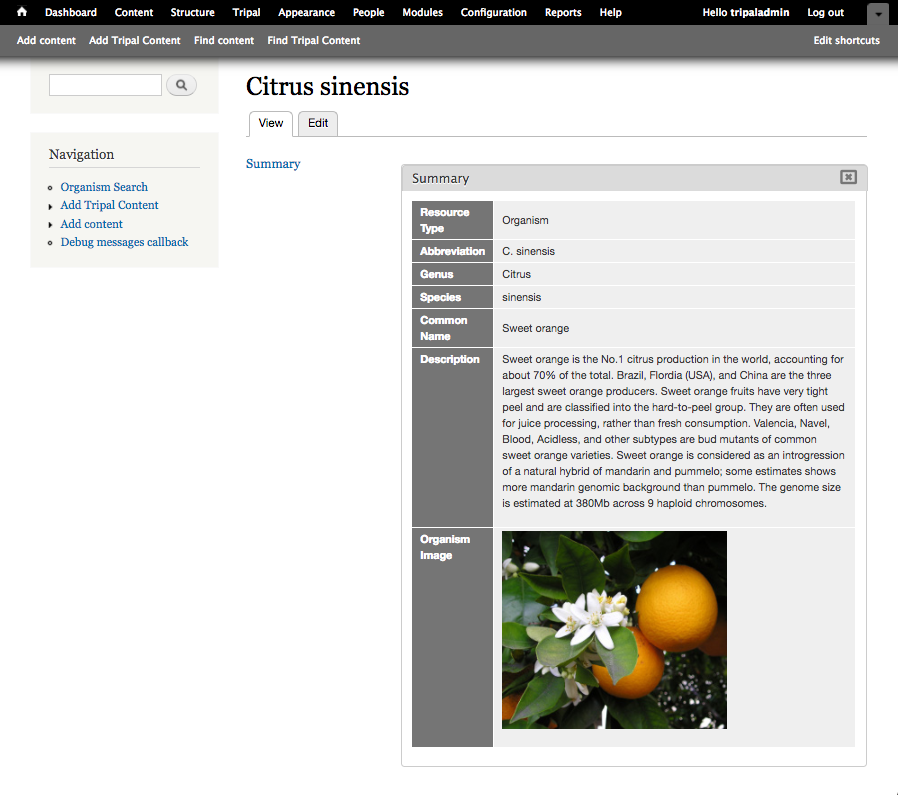Close the Summary pane with X icon

pyautogui.click(x=848, y=177)
